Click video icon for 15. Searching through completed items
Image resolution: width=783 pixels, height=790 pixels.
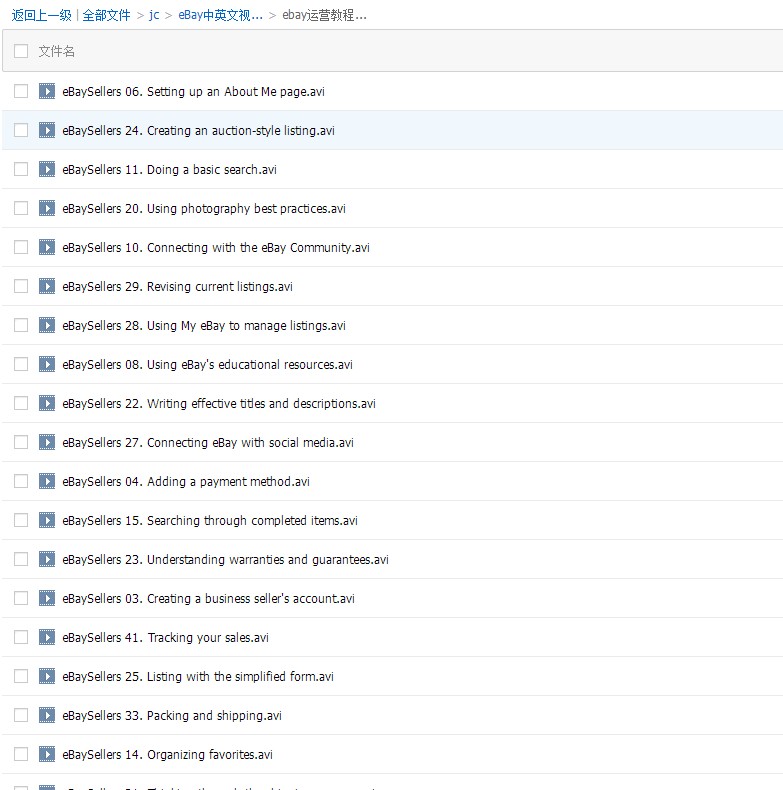click(x=47, y=520)
